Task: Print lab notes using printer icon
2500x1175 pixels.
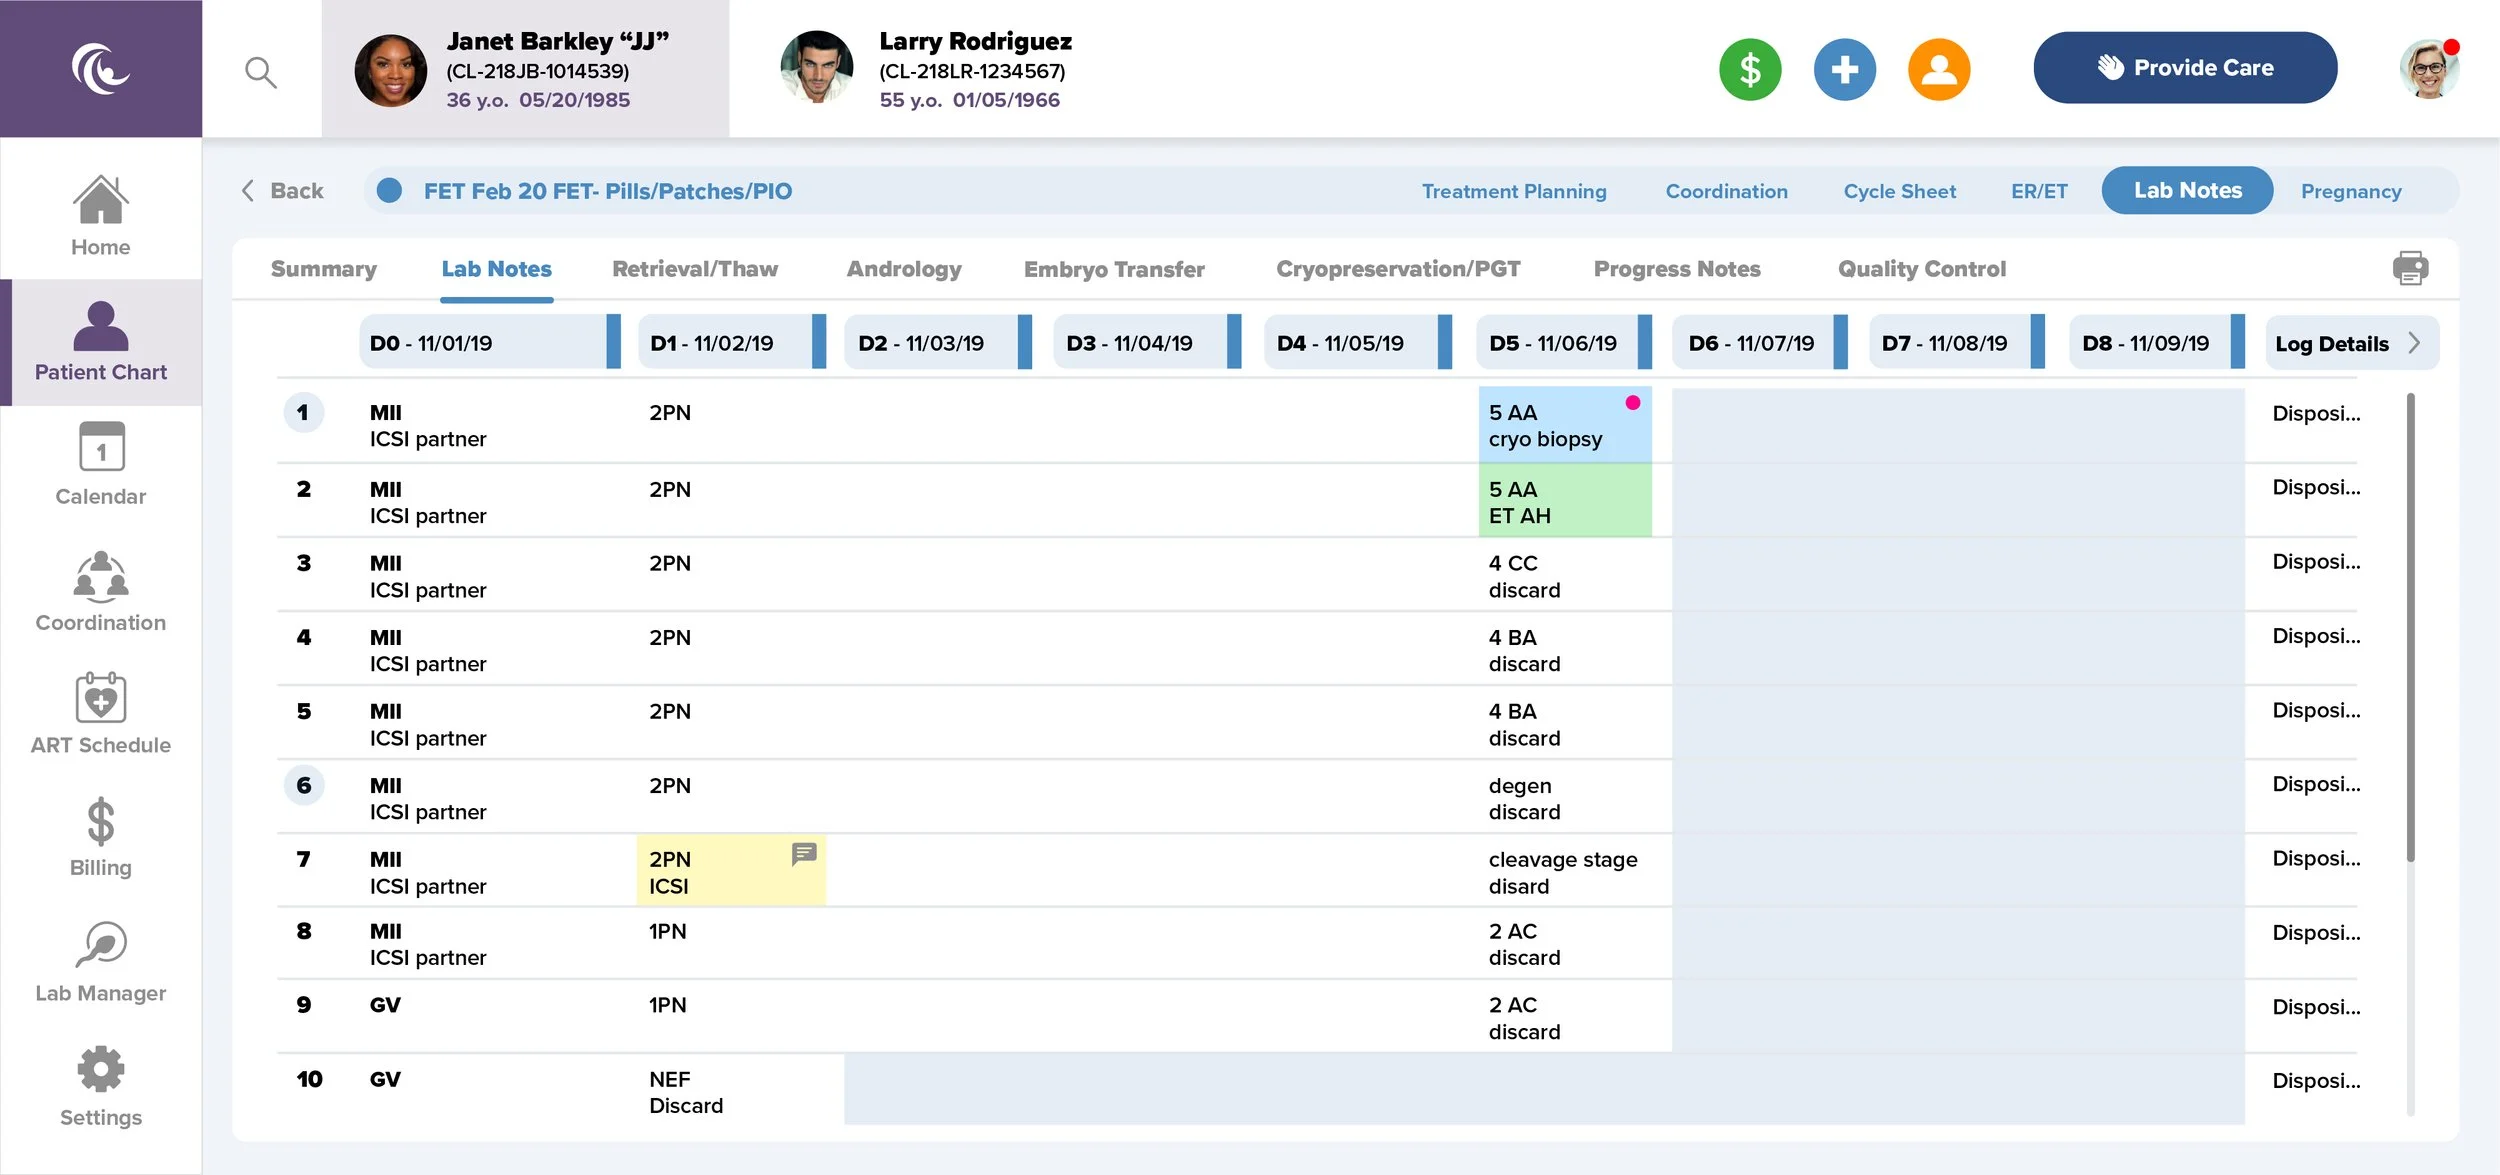Action: click(x=2410, y=268)
